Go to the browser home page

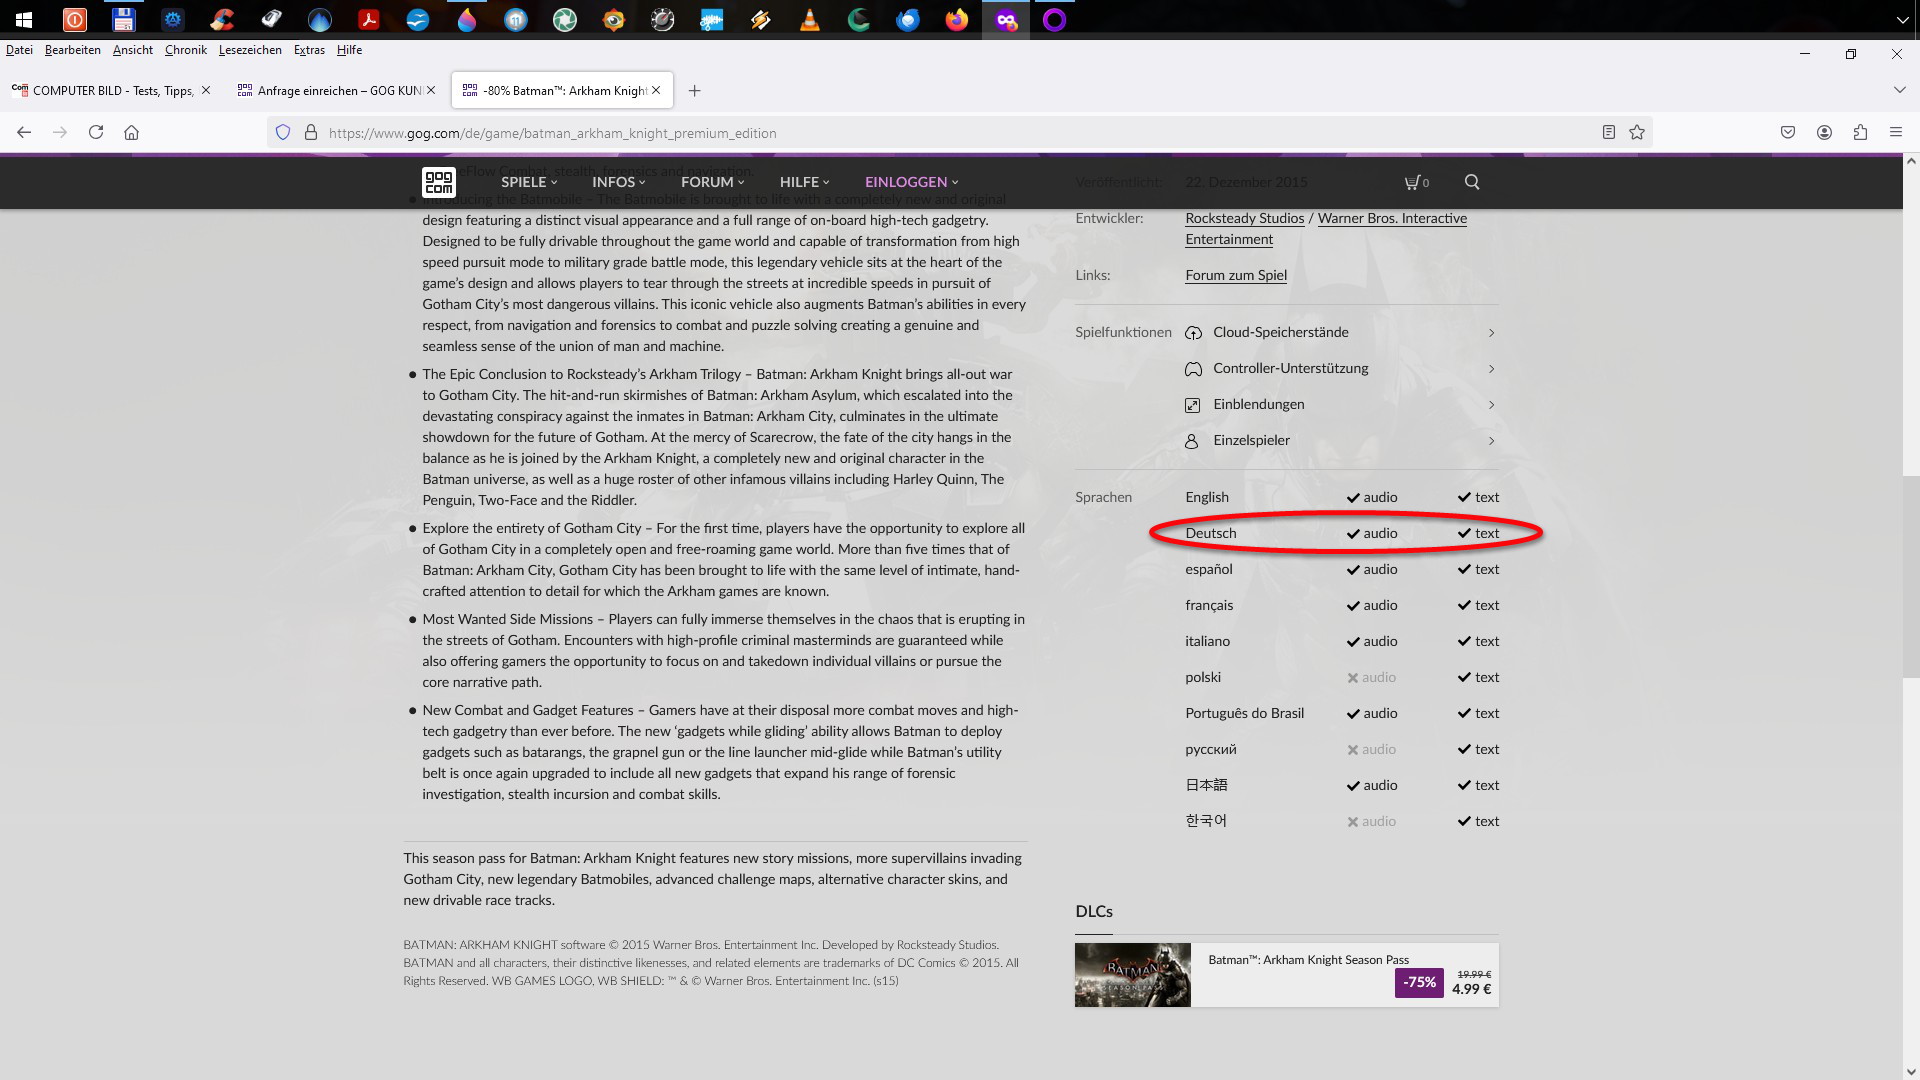tap(131, 132)
